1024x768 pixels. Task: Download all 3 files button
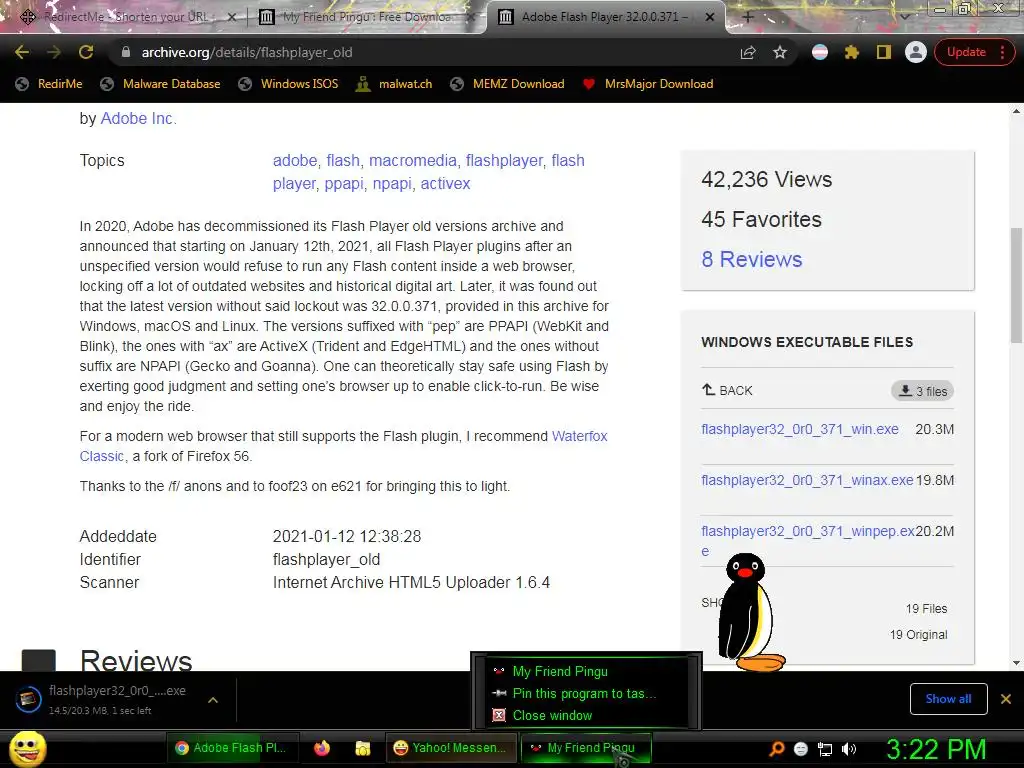point(922,391)
